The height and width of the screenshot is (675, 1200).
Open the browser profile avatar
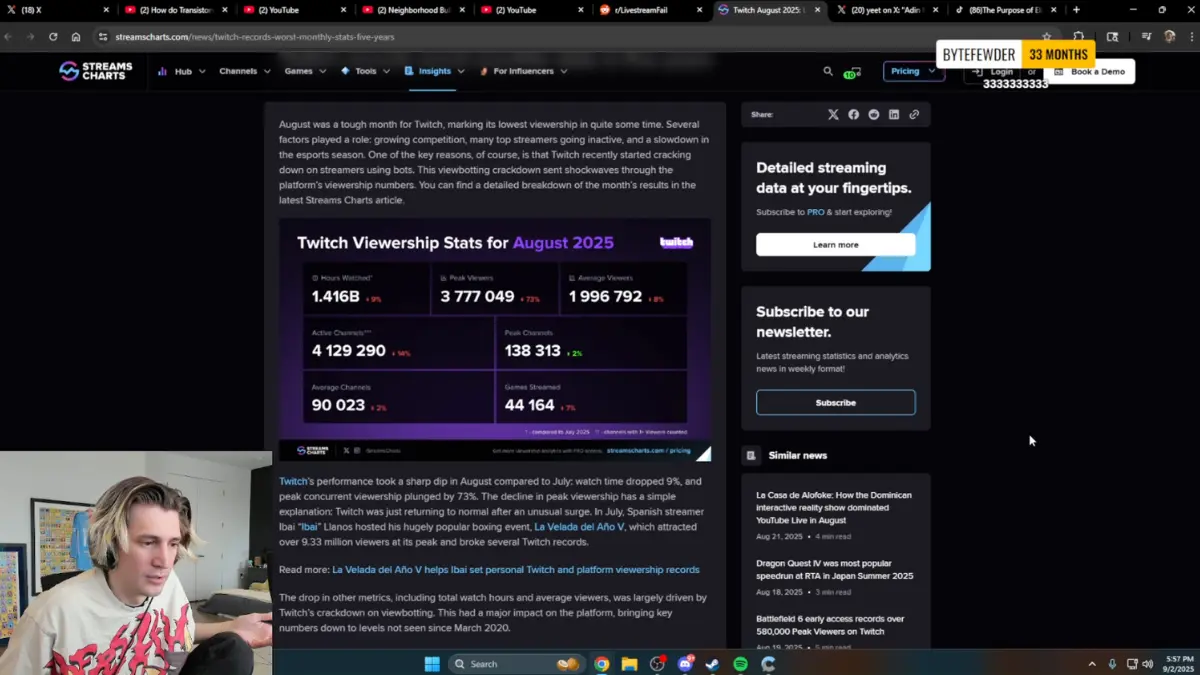(x=1169, y=37)
